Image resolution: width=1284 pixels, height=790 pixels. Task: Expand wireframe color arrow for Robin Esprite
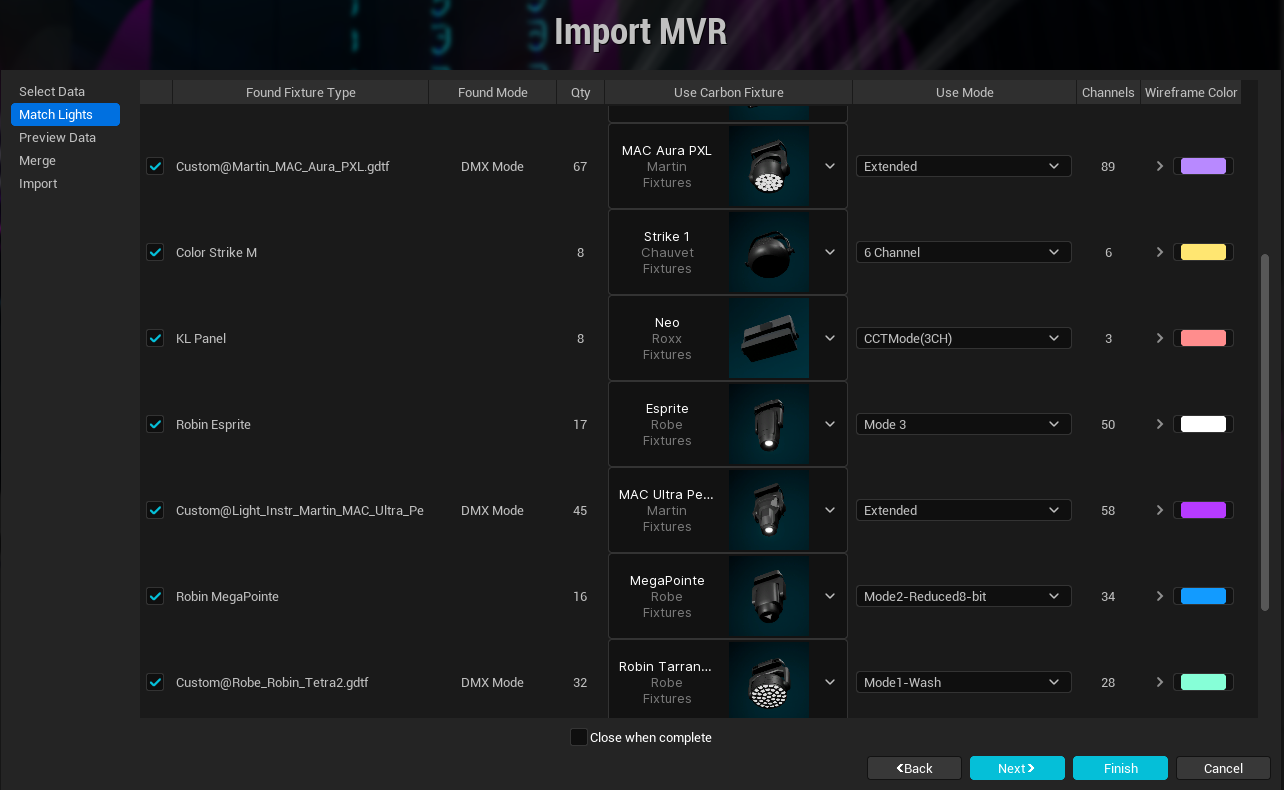pos(1160,424)
